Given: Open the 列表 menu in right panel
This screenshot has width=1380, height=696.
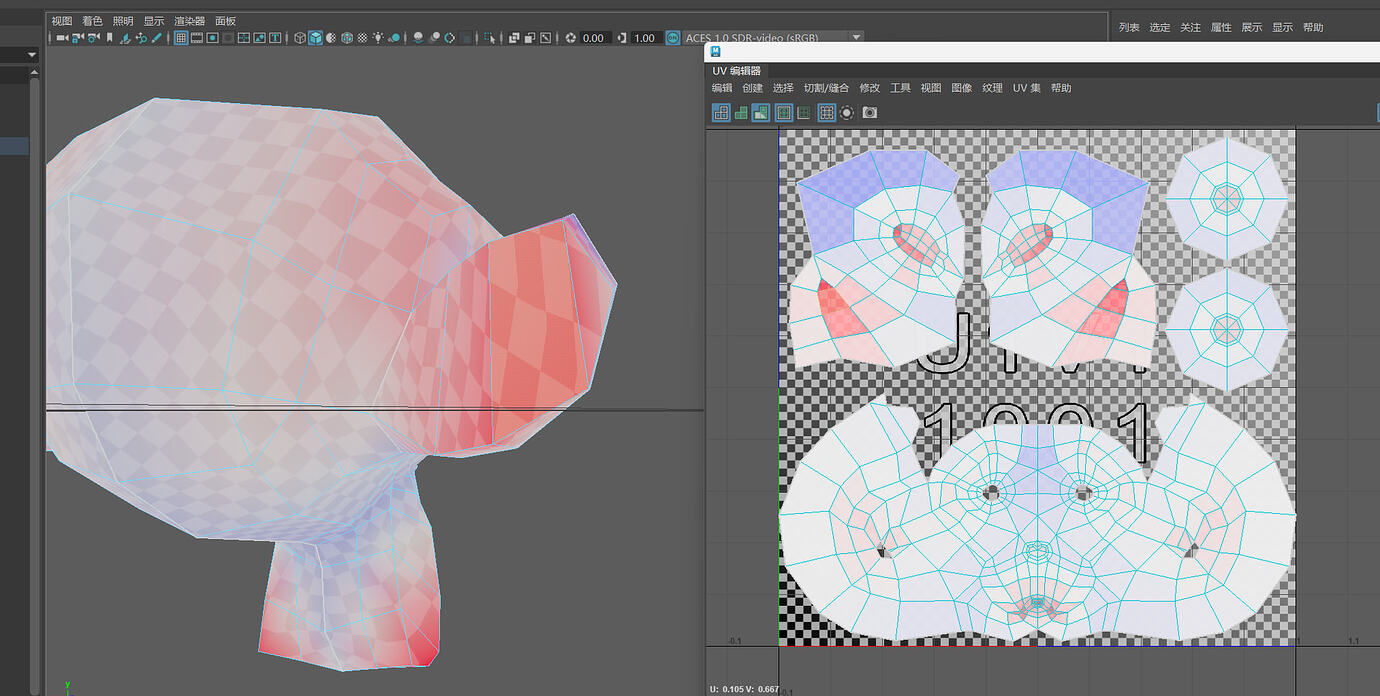Looking at the screenshot, I should click(1129, 28).
